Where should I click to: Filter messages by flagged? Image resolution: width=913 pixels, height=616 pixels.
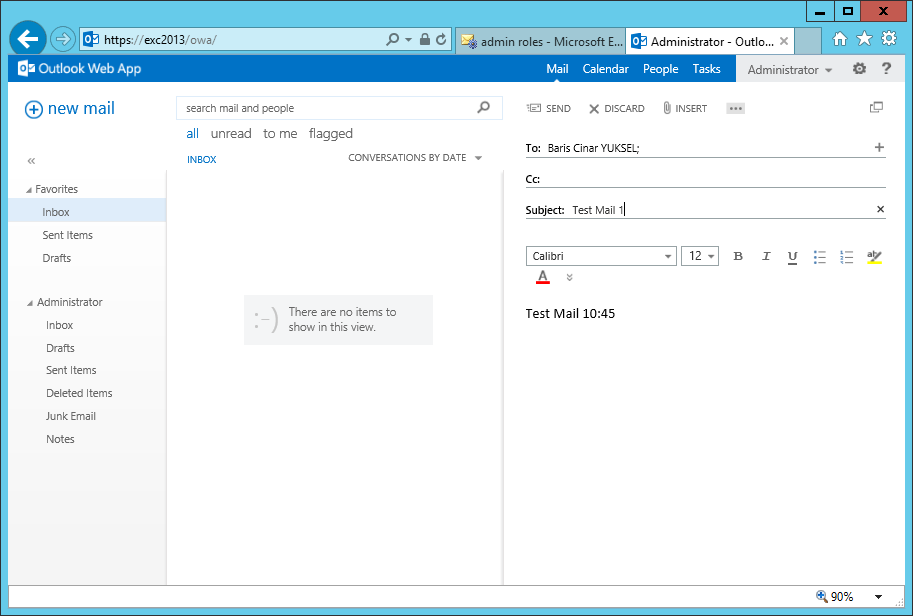pyautogui.click(x=331, y=134)
